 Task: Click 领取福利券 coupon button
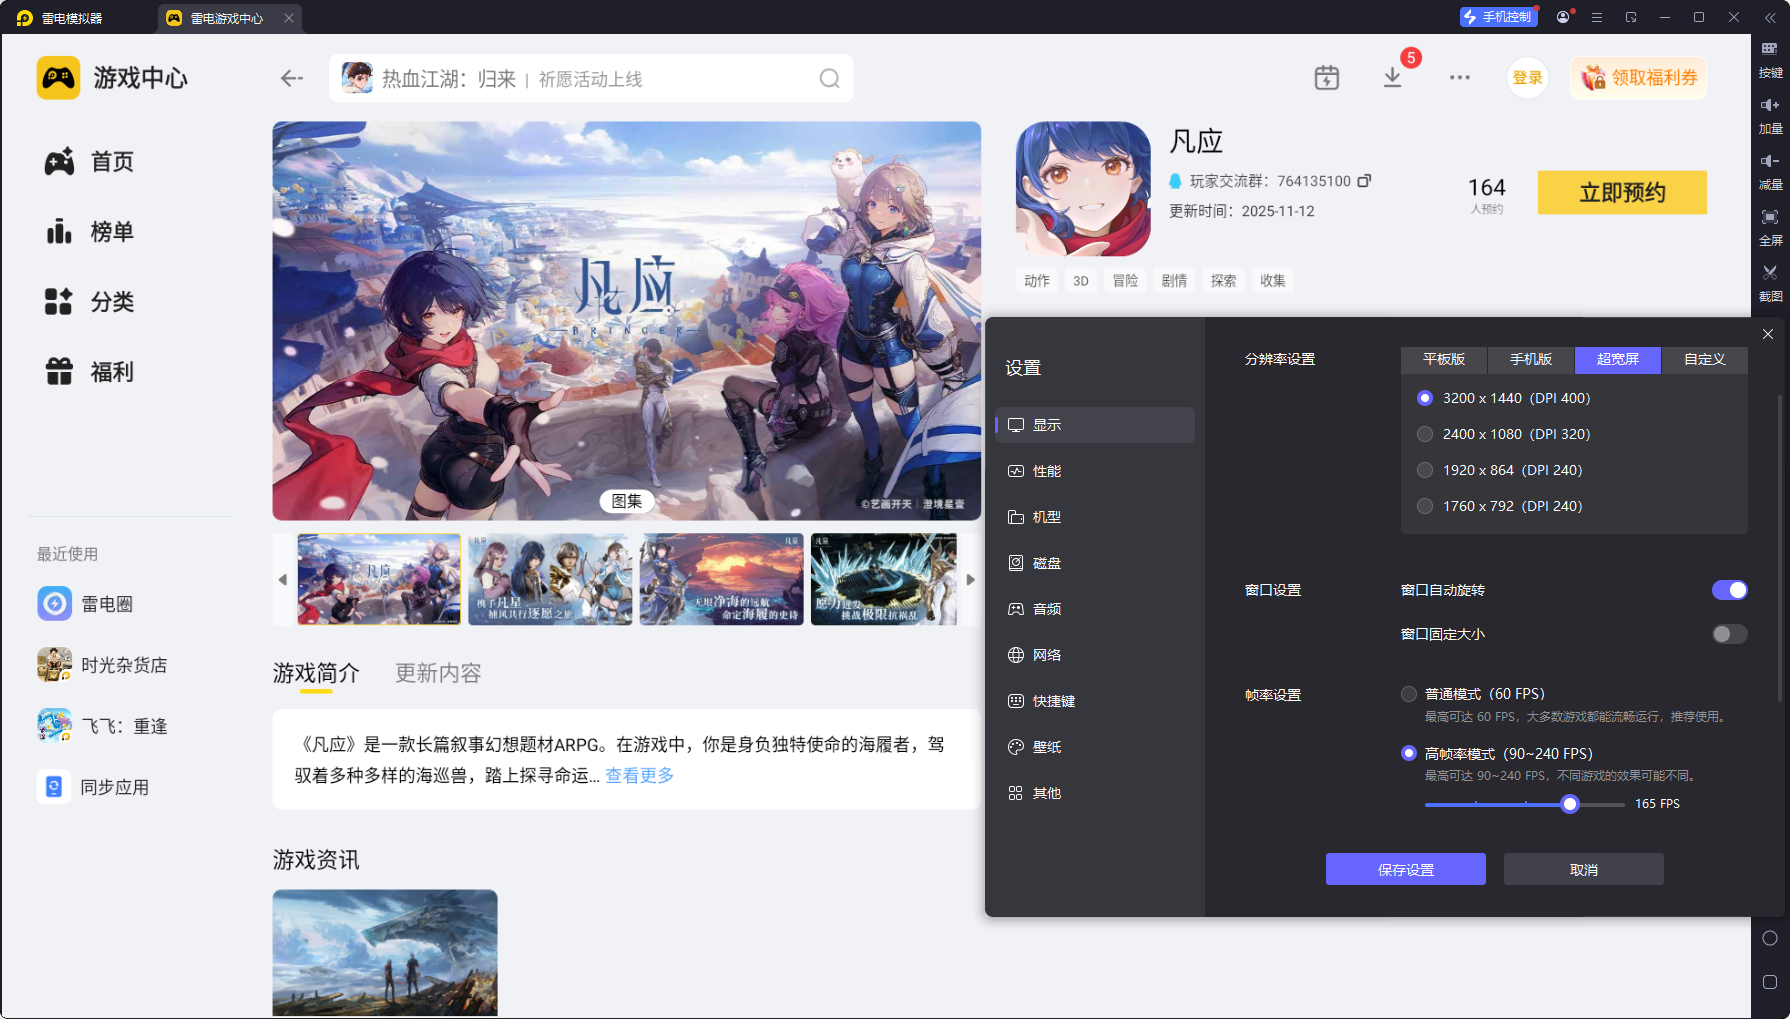point(1639,78)
